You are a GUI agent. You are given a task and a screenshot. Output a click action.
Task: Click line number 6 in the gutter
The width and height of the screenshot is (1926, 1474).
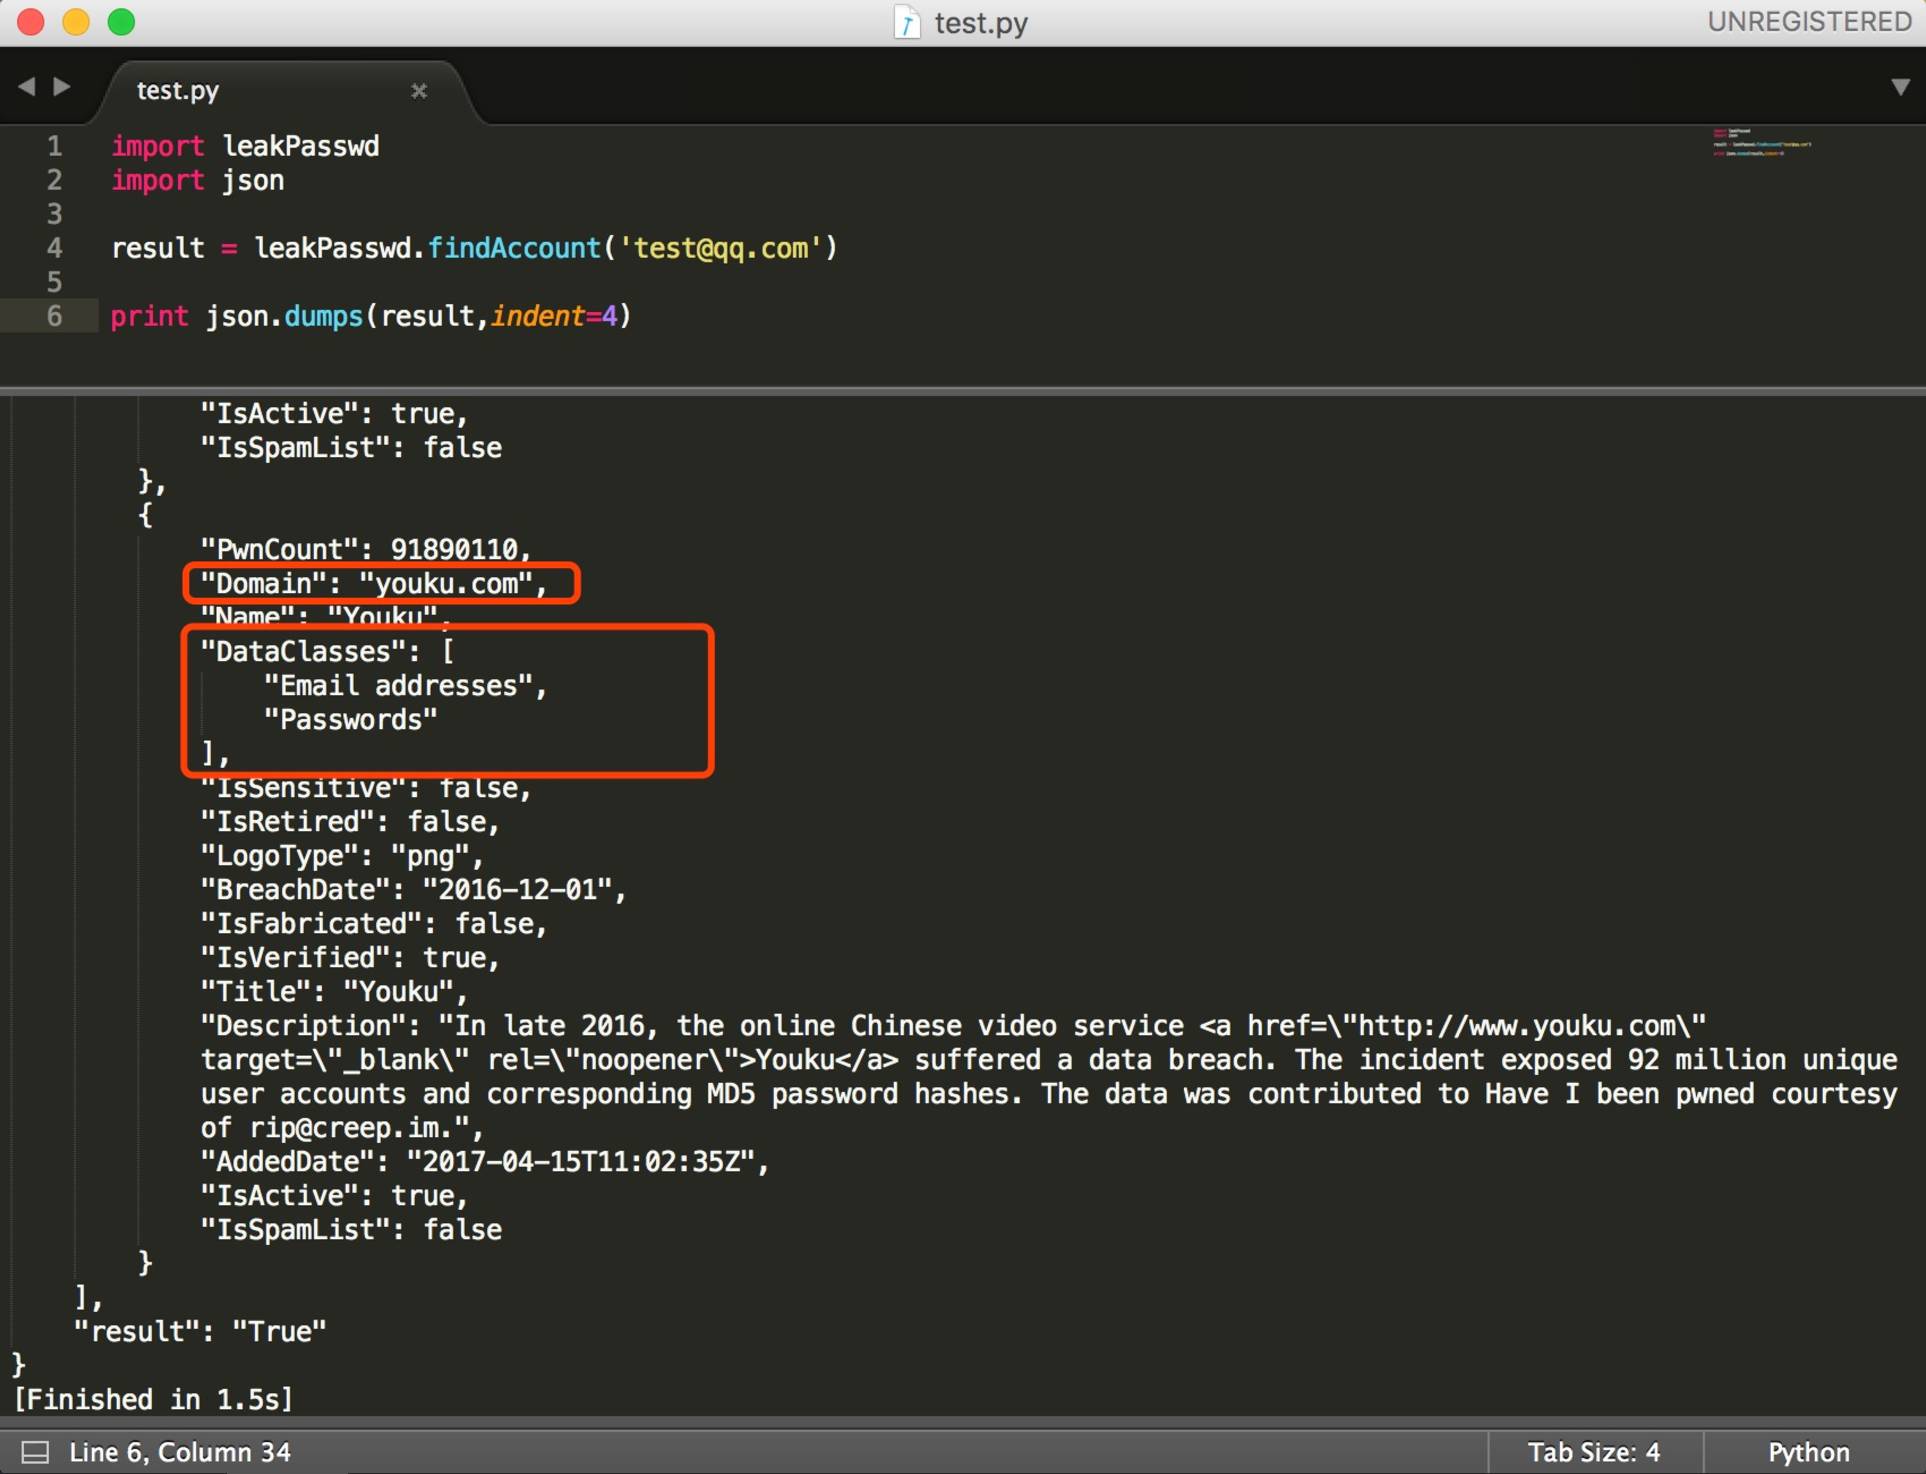point(54,316)
